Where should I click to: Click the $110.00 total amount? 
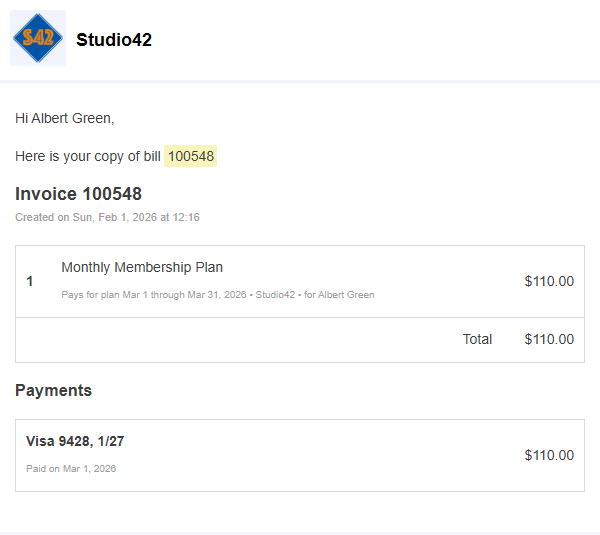tap(549, 339)
